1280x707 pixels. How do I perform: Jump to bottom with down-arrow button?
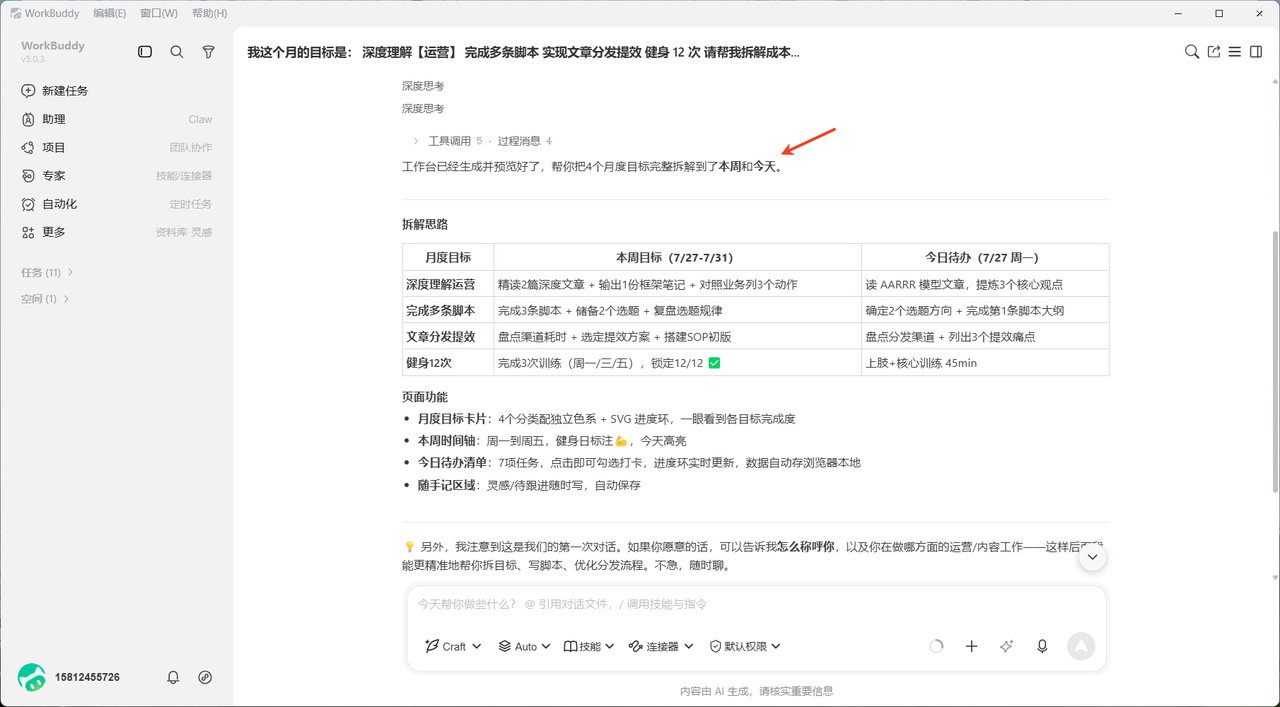pos(1092,556)
